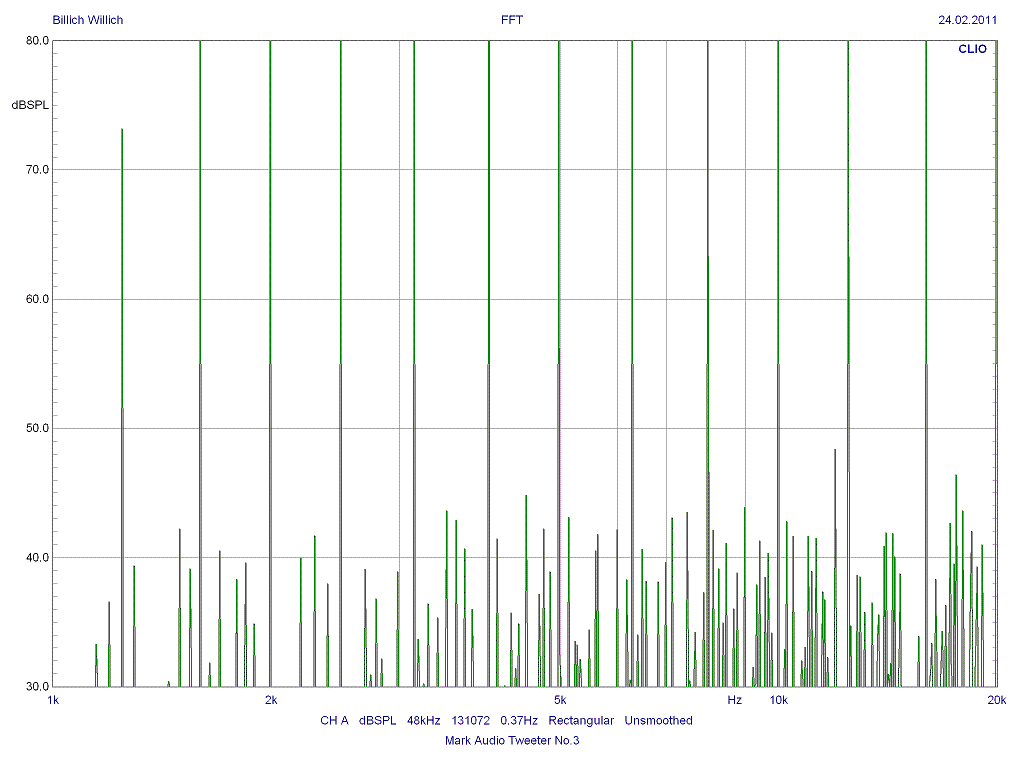The width and height of the screenshot is (1024, 768).
Task: Click the FFT title at the top
Action: pyautogui.click(x=512, y=20)
